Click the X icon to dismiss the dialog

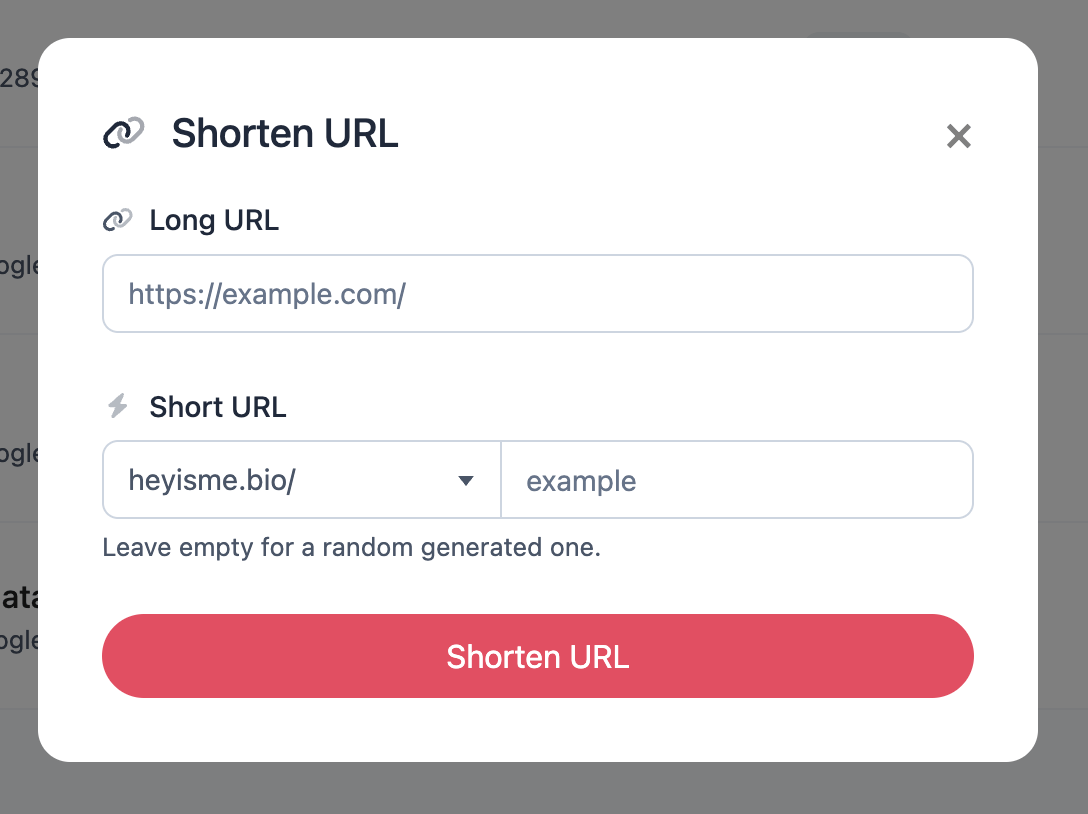[958, 136]
